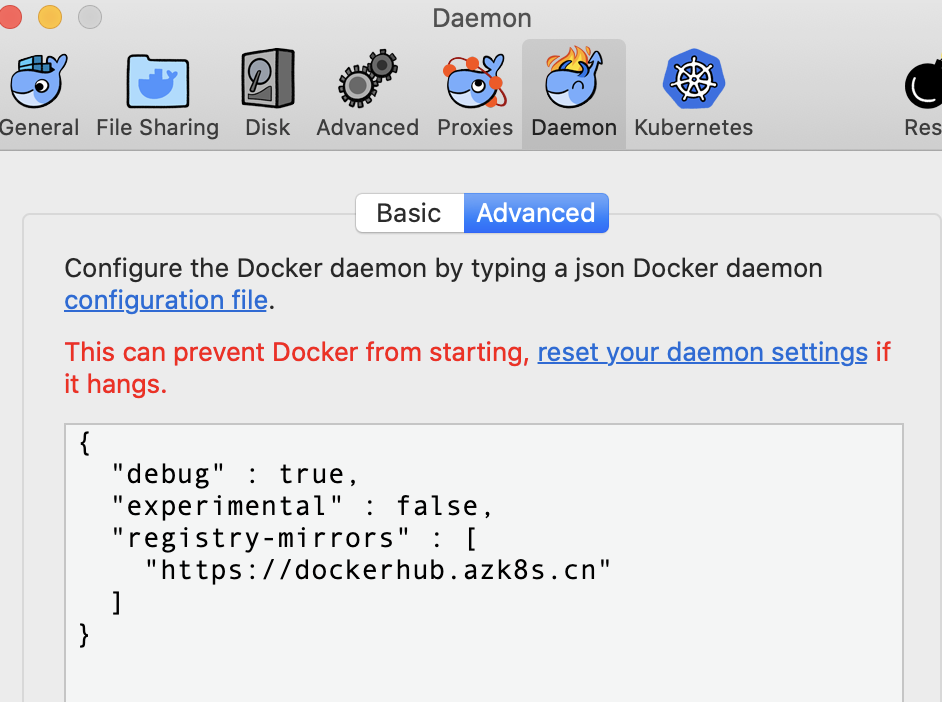Switch to the Basic daemon tab

[x=409, y=213]
